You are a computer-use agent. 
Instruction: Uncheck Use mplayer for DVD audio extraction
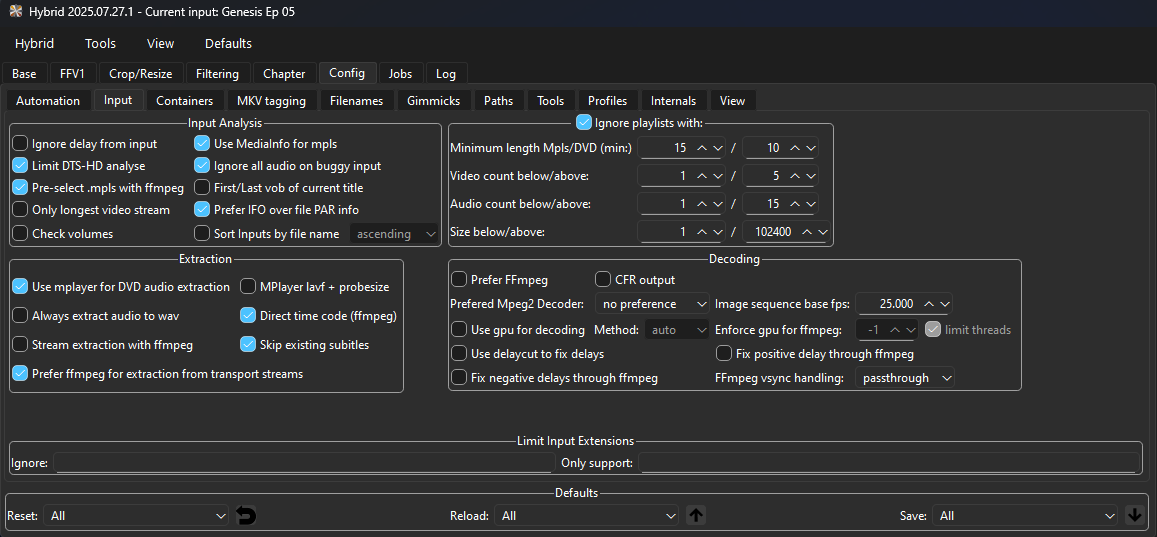click(20, 287)
